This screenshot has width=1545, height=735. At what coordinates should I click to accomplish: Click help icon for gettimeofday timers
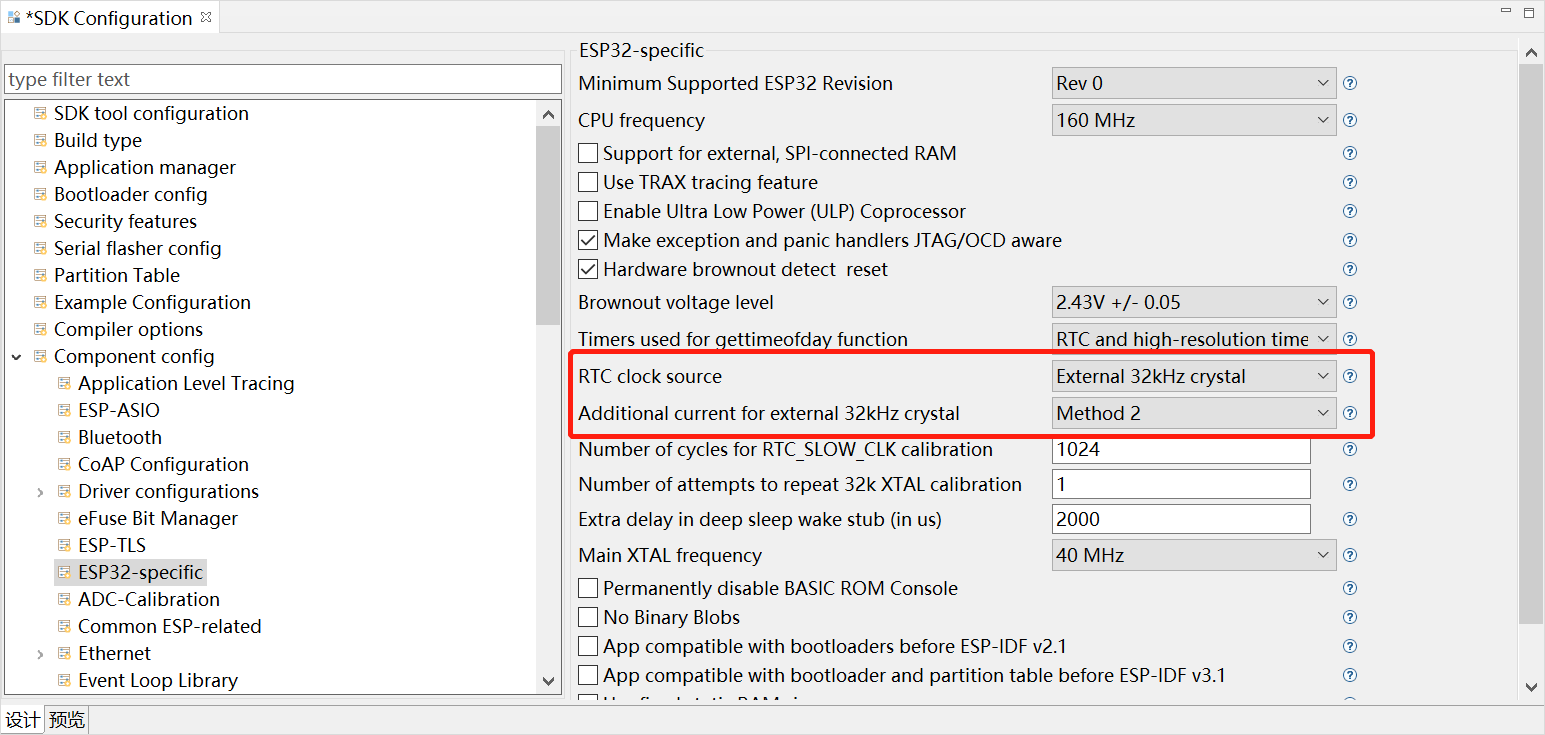point(1350,339)
